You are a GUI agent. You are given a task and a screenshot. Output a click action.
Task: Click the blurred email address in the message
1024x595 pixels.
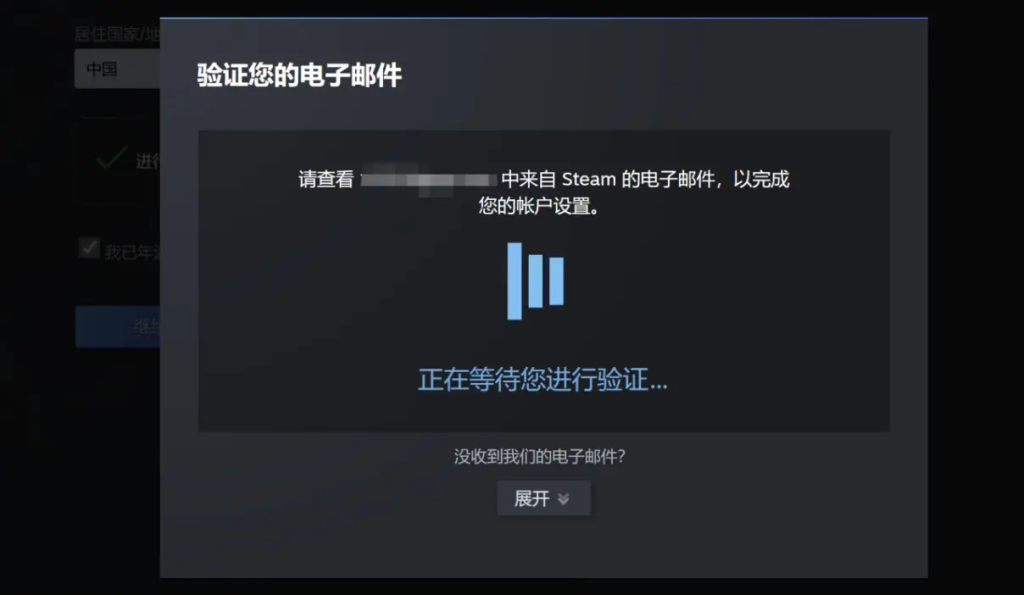pos(429,179)
